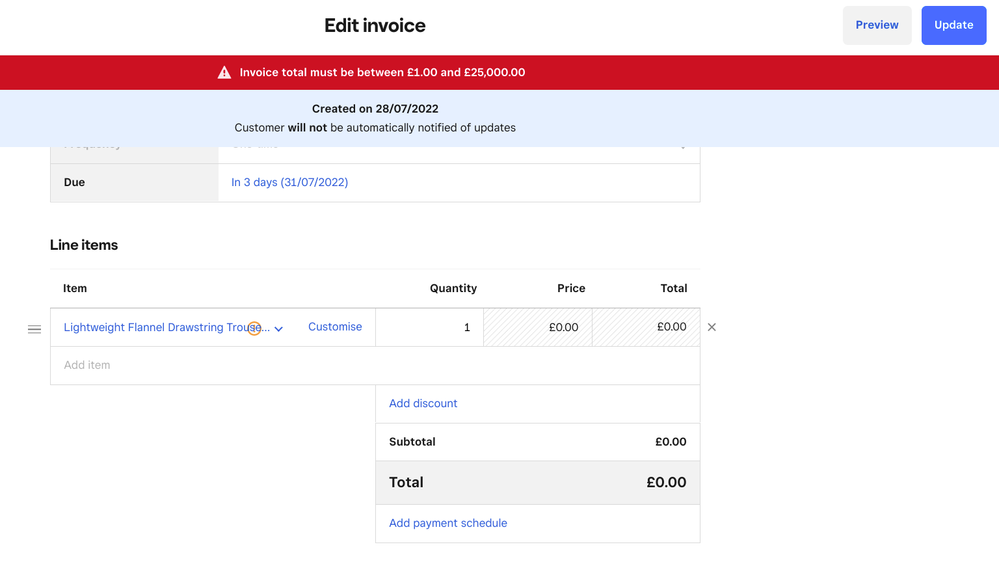Select the invoice total error message text

click(x=382, y=73)
